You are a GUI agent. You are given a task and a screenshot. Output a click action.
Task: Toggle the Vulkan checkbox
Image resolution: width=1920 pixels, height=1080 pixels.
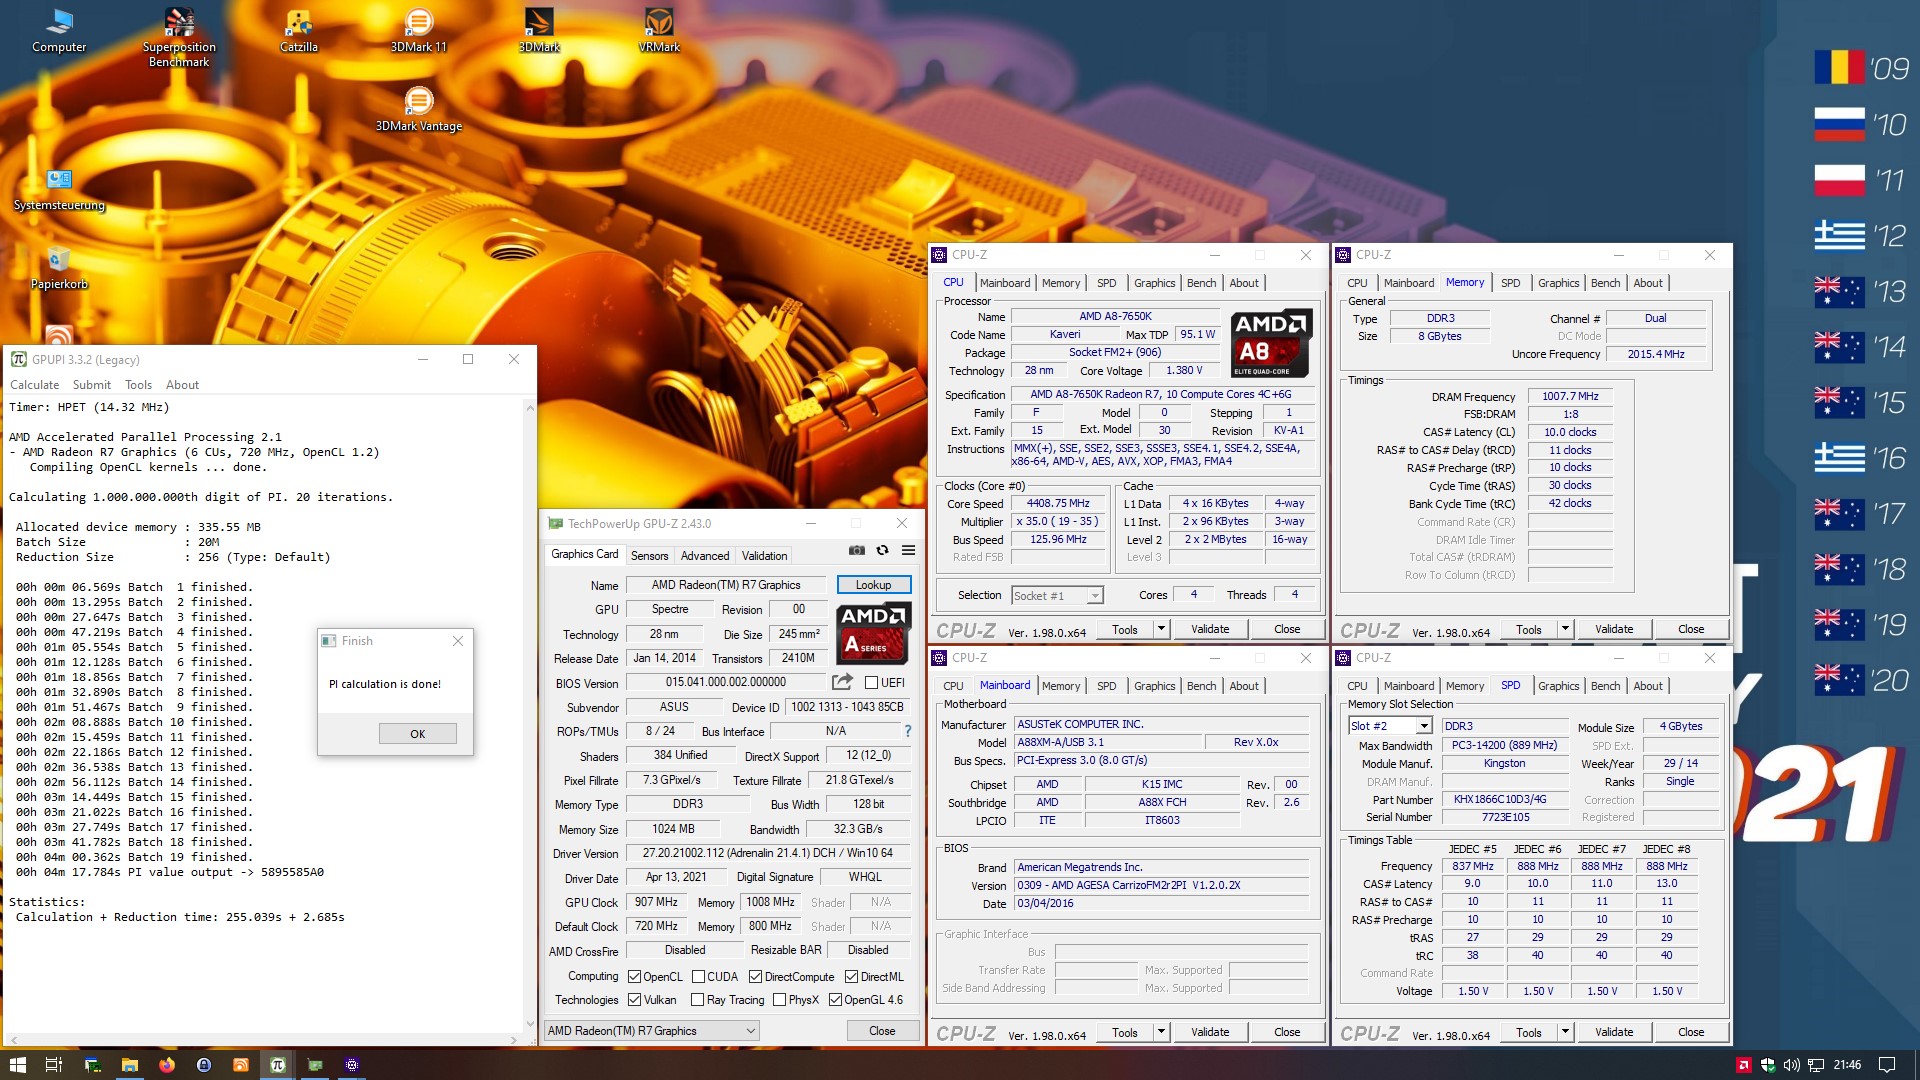pos(634,1000)
